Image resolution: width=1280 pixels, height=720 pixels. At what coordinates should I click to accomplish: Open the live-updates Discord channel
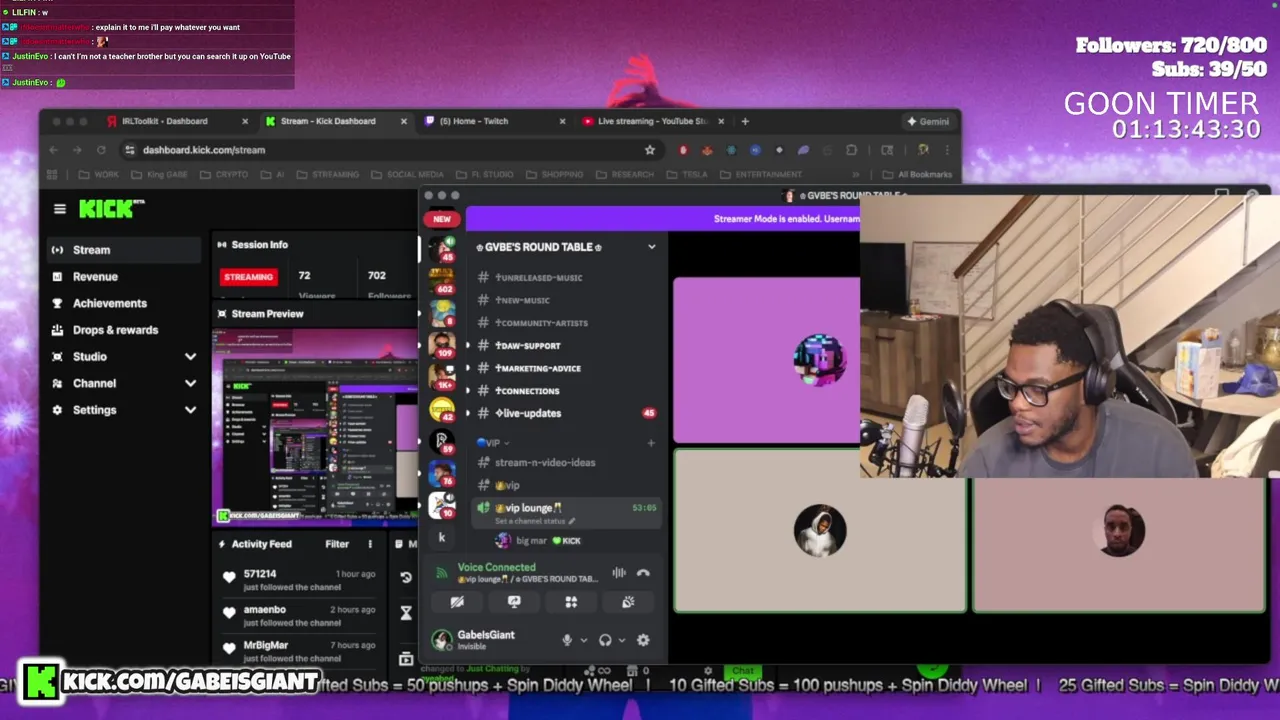point(565,413)
